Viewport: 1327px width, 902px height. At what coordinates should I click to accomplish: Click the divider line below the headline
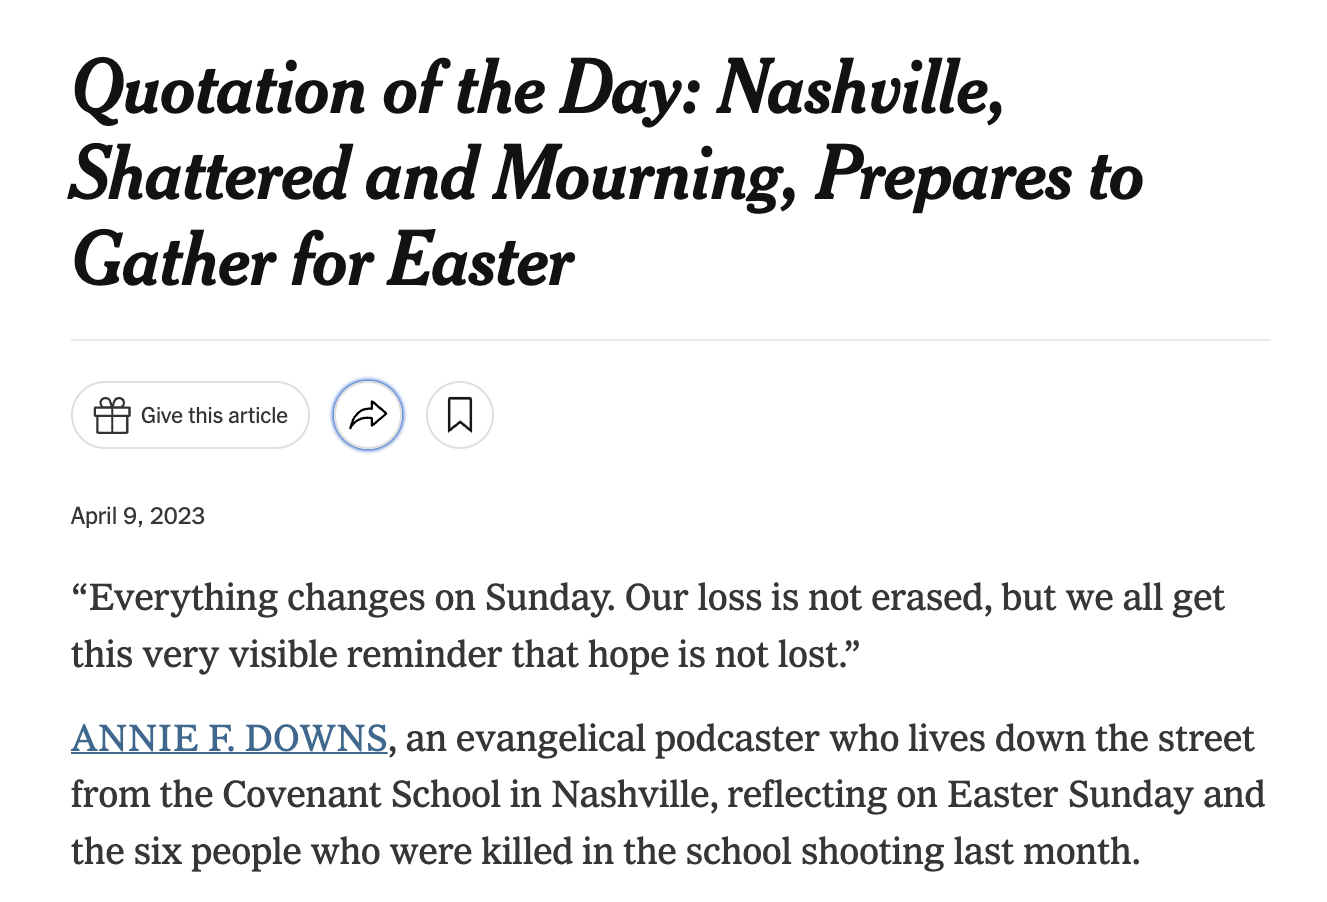click(x=671, y=340)
